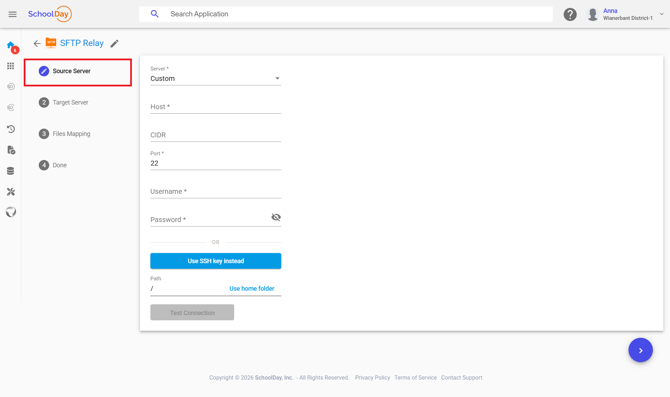The image size is (670, 397).
Task: Select the Files Mapping step
Action: pos(65,134)
